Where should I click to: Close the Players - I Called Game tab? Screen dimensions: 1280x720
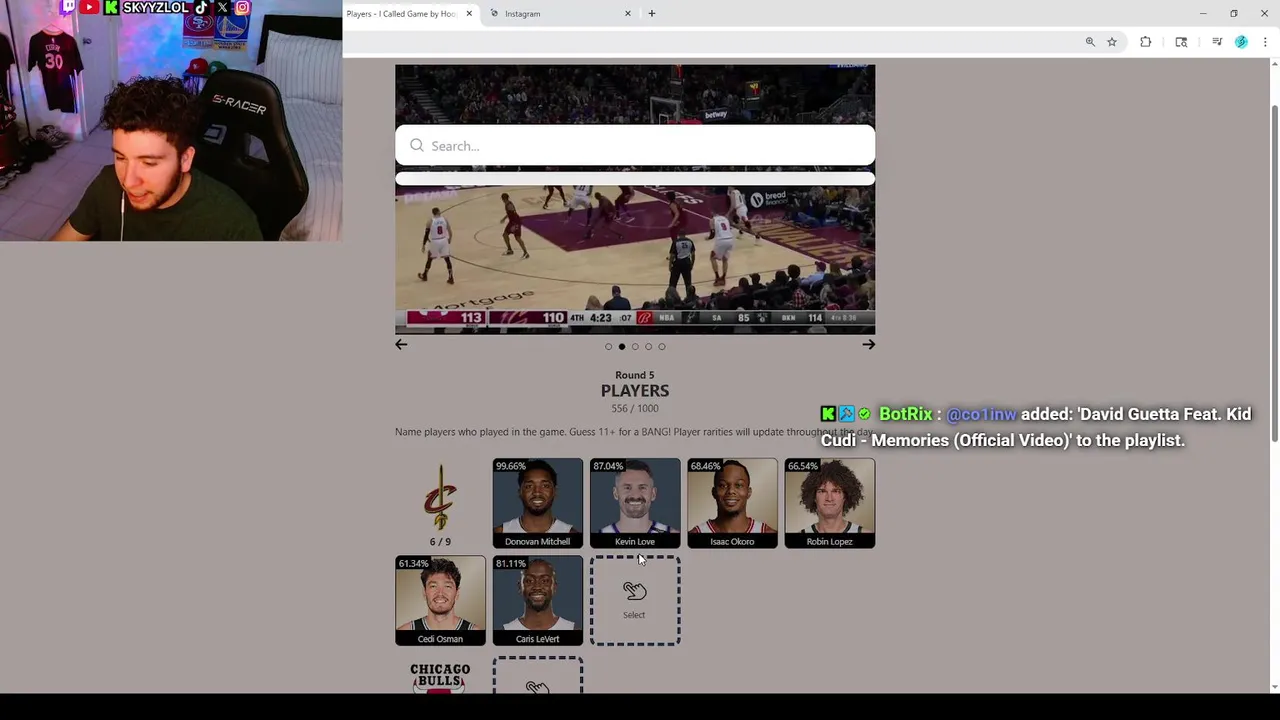coord(469,14)
